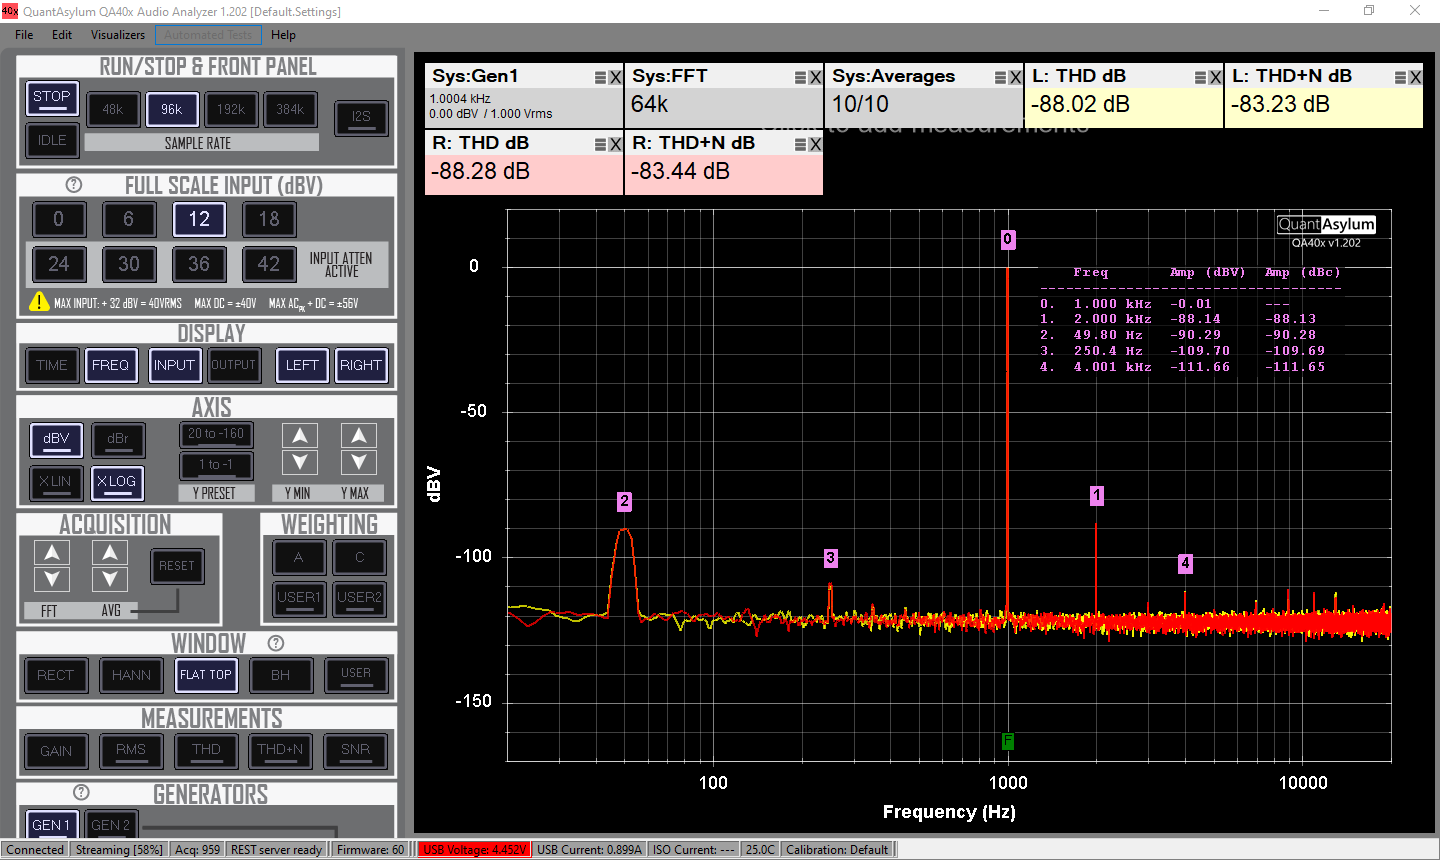1440x860 pixels.
Task: Click the yellow max input warning icon
Action: pyautogui.click(x=39, y=301)
